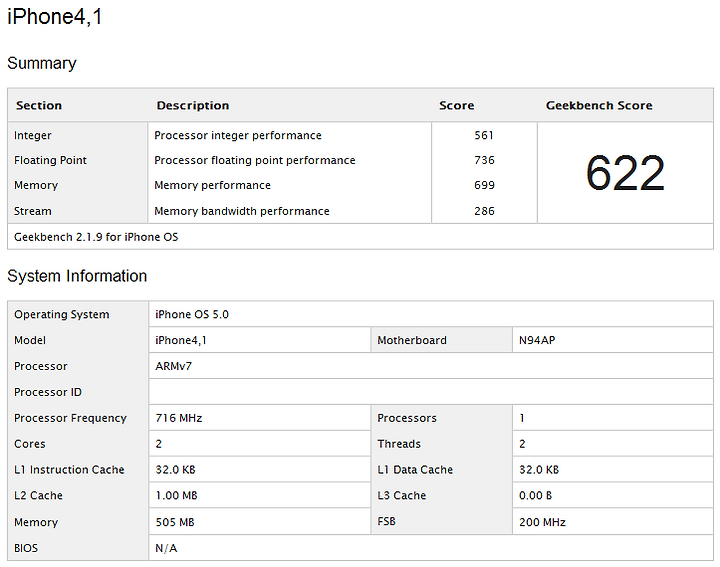The width and height of the screenshot is (720, 567).
Task: Select the L3 Cache value 0.00 B
Action: pos(535,495)
